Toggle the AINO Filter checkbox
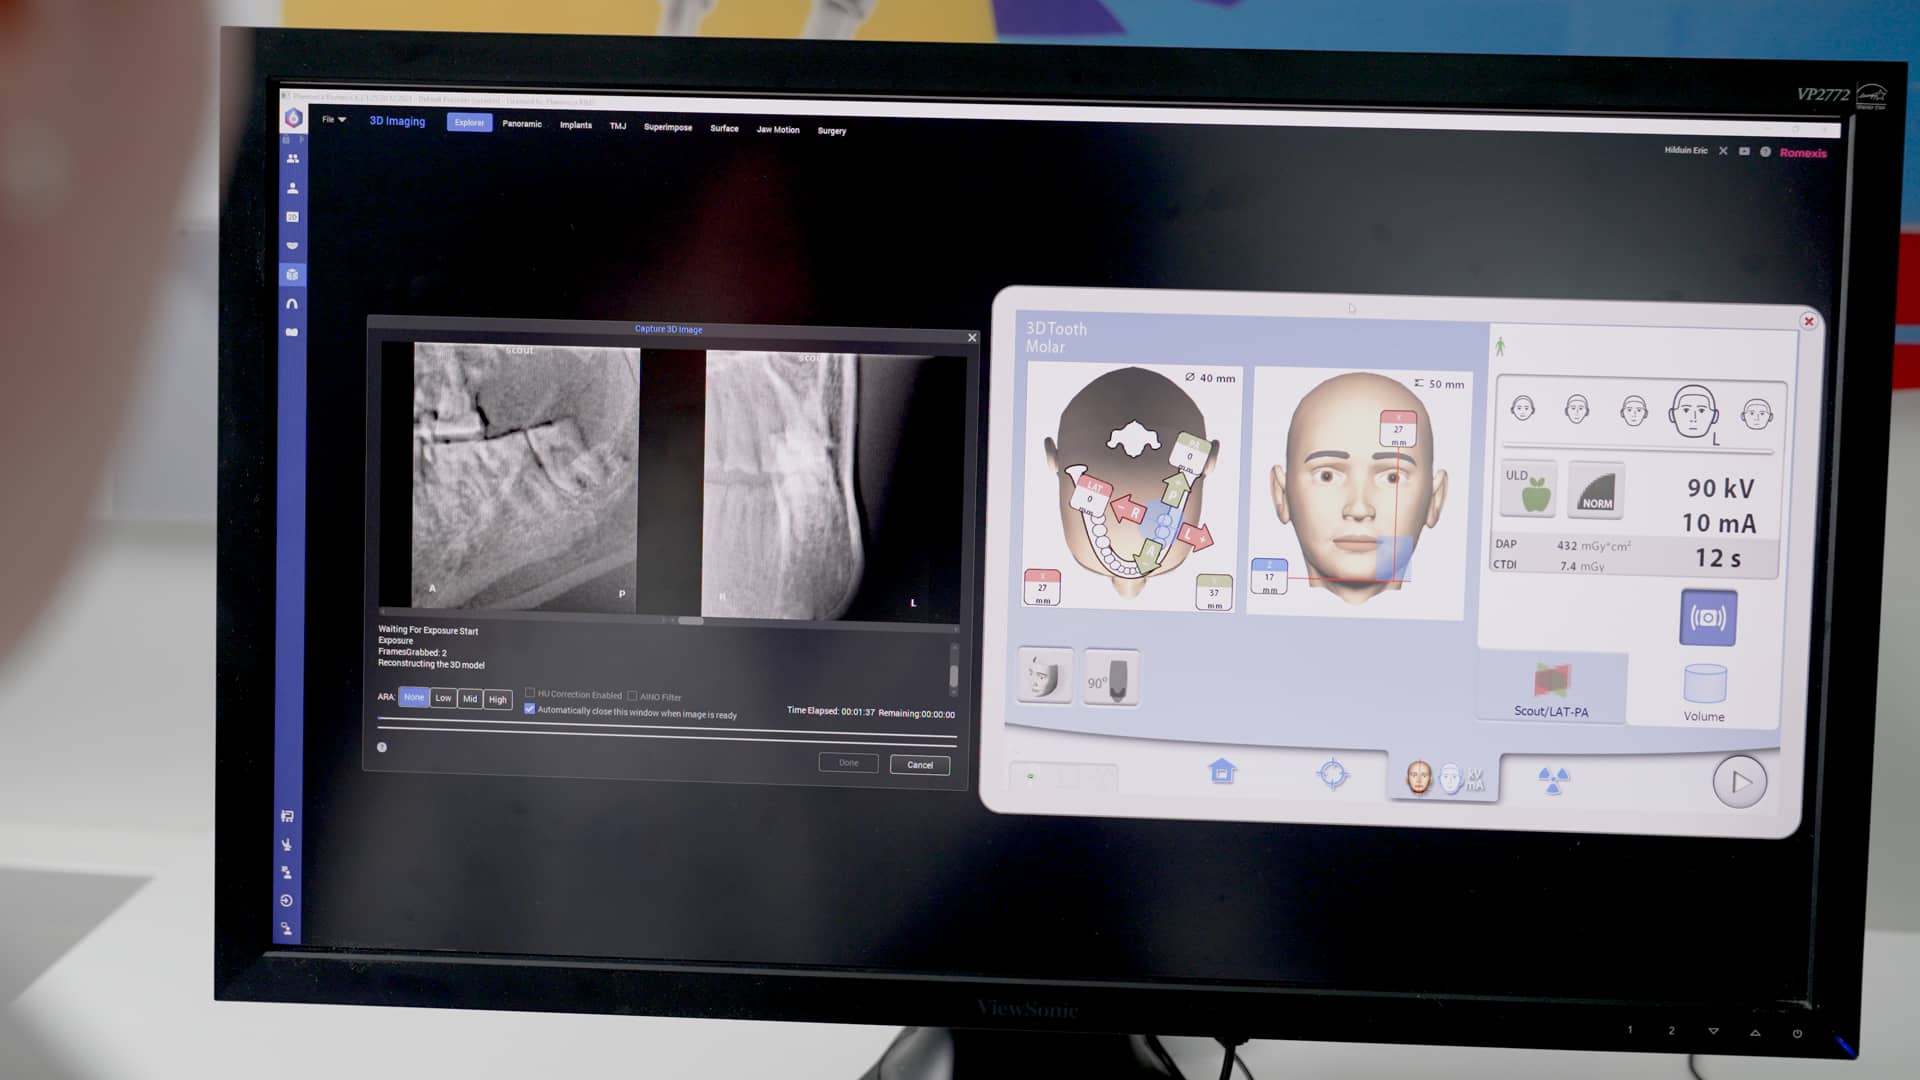 pyautogui.click(x=632, y=696)
